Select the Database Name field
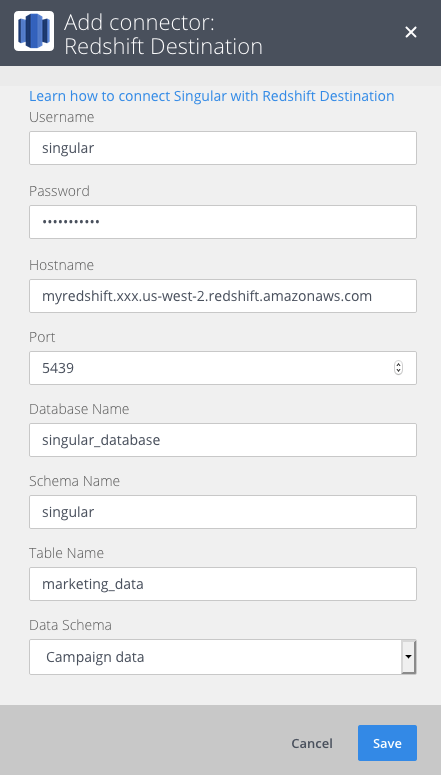This screenshot has height=775, width=441. tap(223, 440)
